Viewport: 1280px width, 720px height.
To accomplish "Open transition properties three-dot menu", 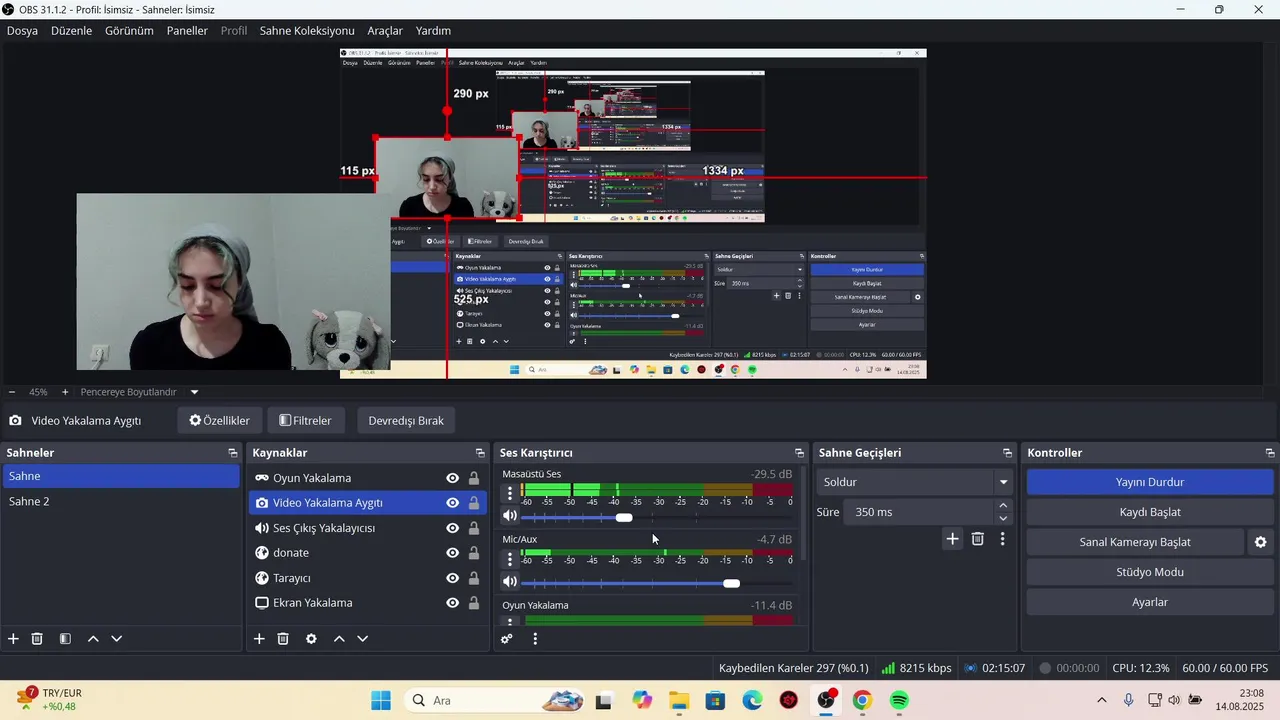I will 1003,539.
